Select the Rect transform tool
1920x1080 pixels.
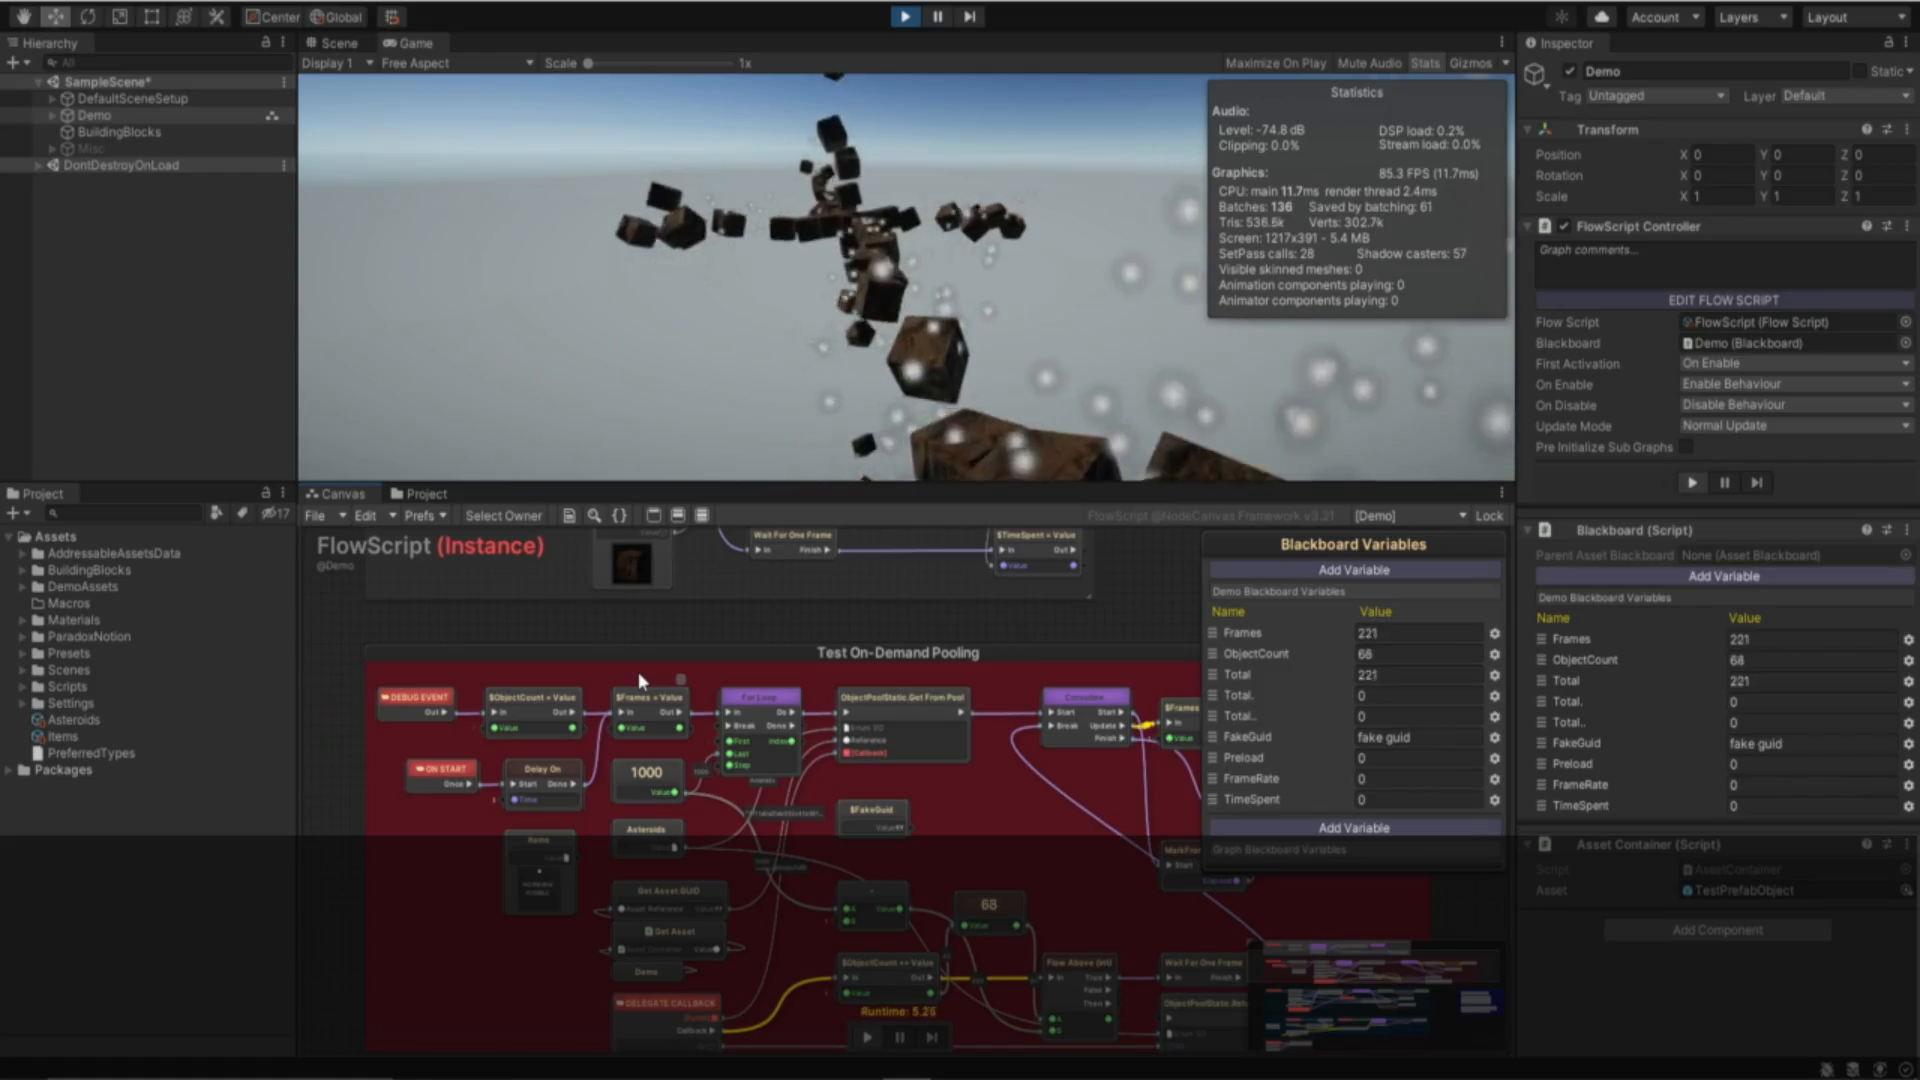coord(151,17)
